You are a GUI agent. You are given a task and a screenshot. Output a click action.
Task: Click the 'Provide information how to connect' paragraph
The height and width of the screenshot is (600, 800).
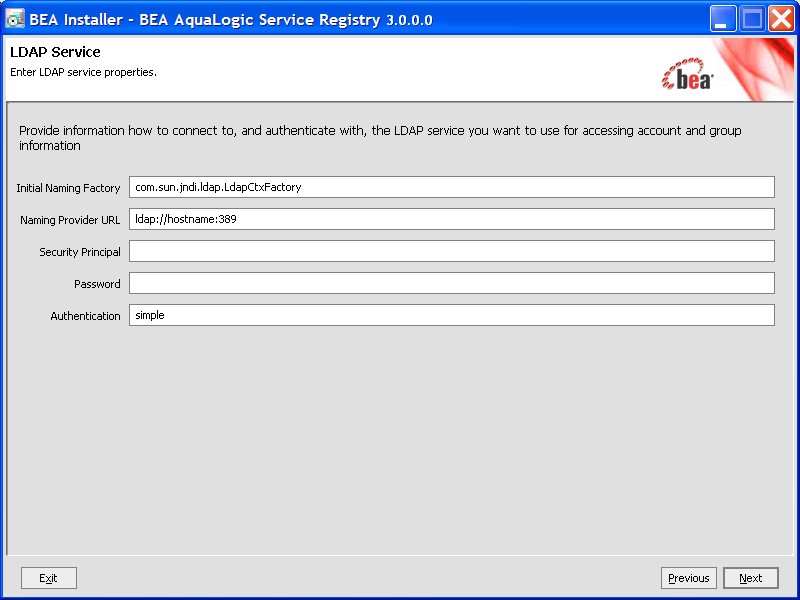[x=380, y=138]
